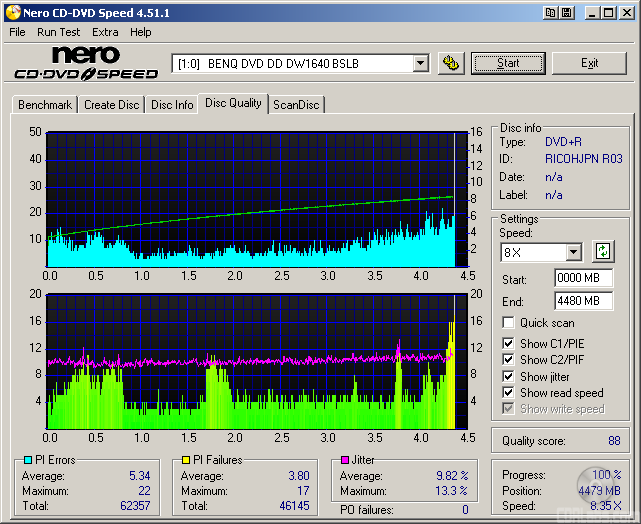This screenshot has width=641, height=524.
Task: Close the Nero CD-DVD Speed window
Action: [626, 12]
